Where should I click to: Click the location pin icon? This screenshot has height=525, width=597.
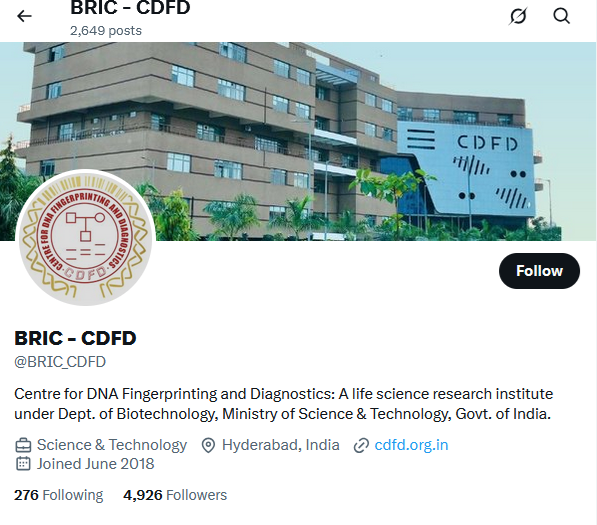[208, 445]
